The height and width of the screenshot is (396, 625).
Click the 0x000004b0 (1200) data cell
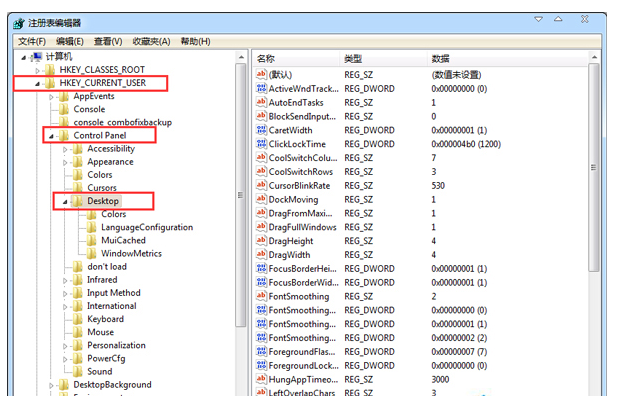[x=466, y=144]
